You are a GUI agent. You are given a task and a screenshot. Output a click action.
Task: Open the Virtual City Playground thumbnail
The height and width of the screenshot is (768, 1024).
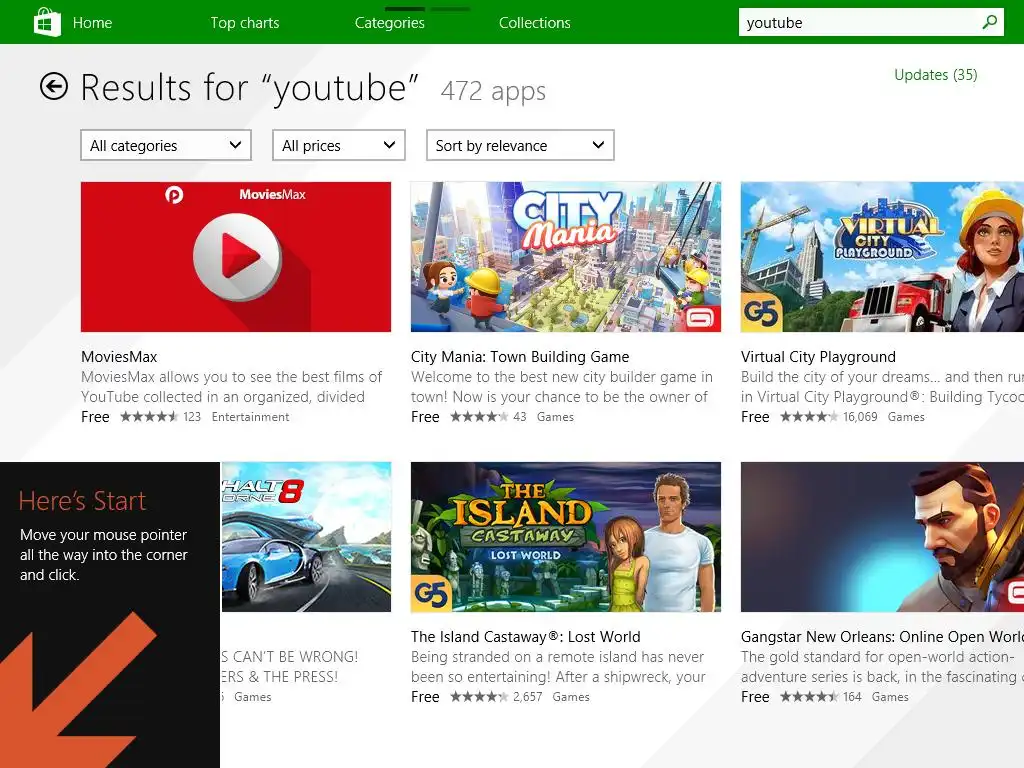point(882,257)
